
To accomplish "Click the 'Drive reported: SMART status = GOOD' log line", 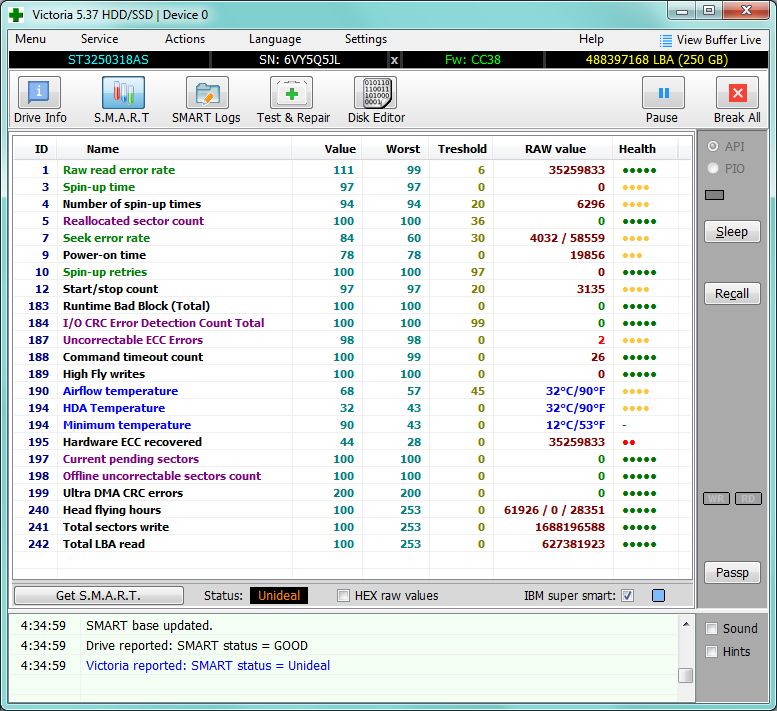I will click(x=197, y=646).
